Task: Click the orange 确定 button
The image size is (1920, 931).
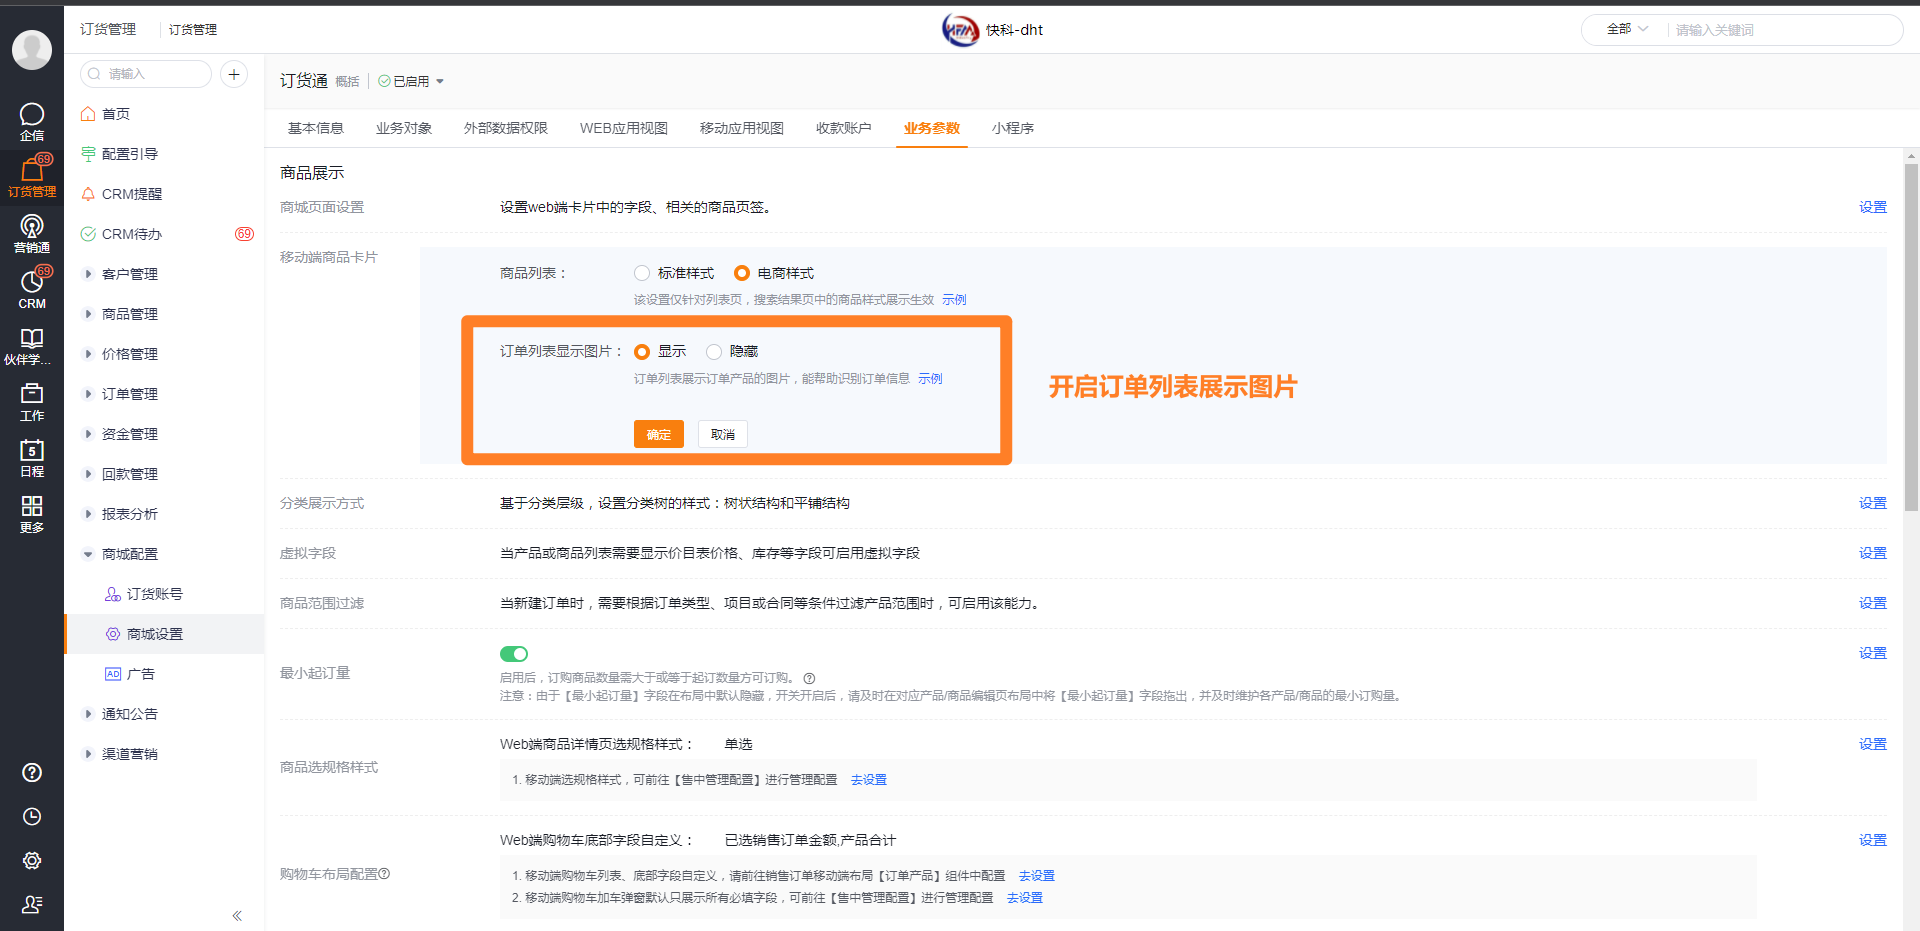Action: click(659, 434)
